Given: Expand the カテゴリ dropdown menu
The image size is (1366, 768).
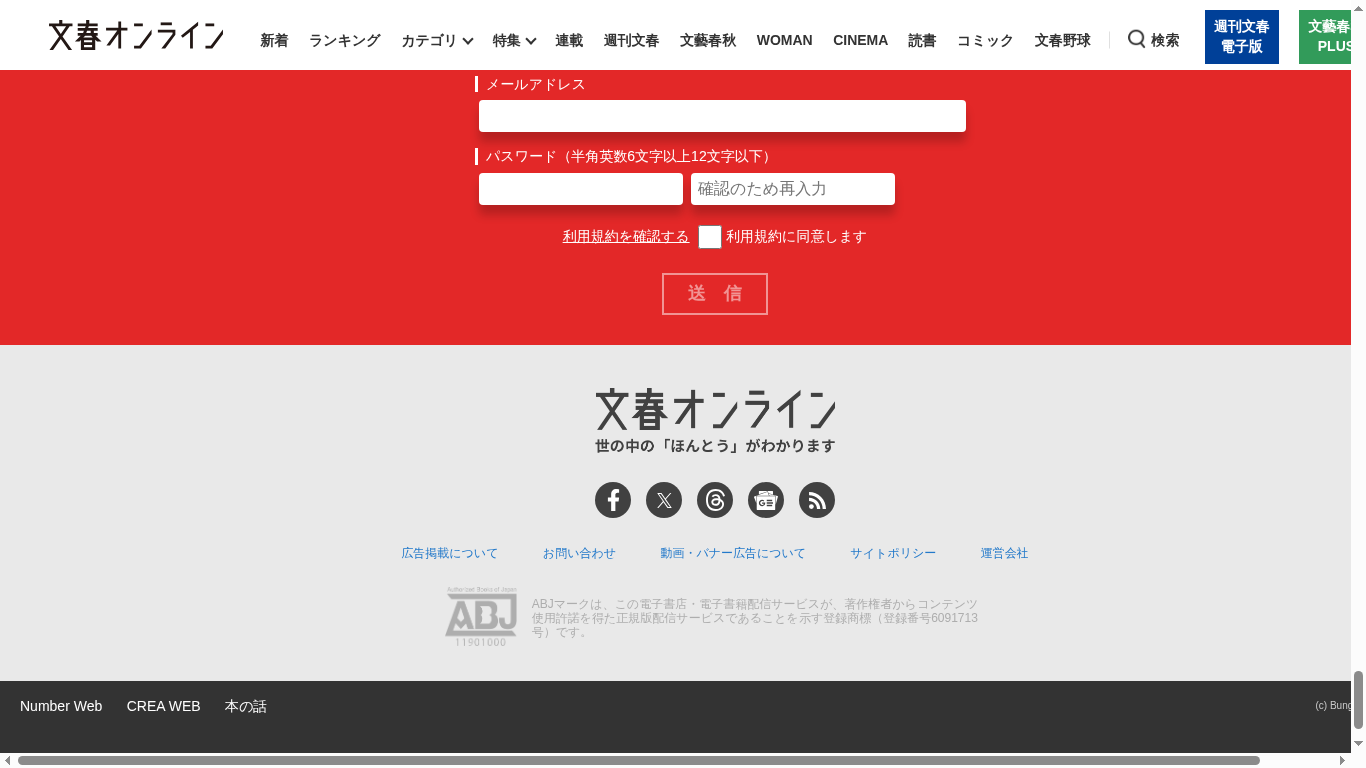Looking at the screenshot, I should [x=437, y=41].
